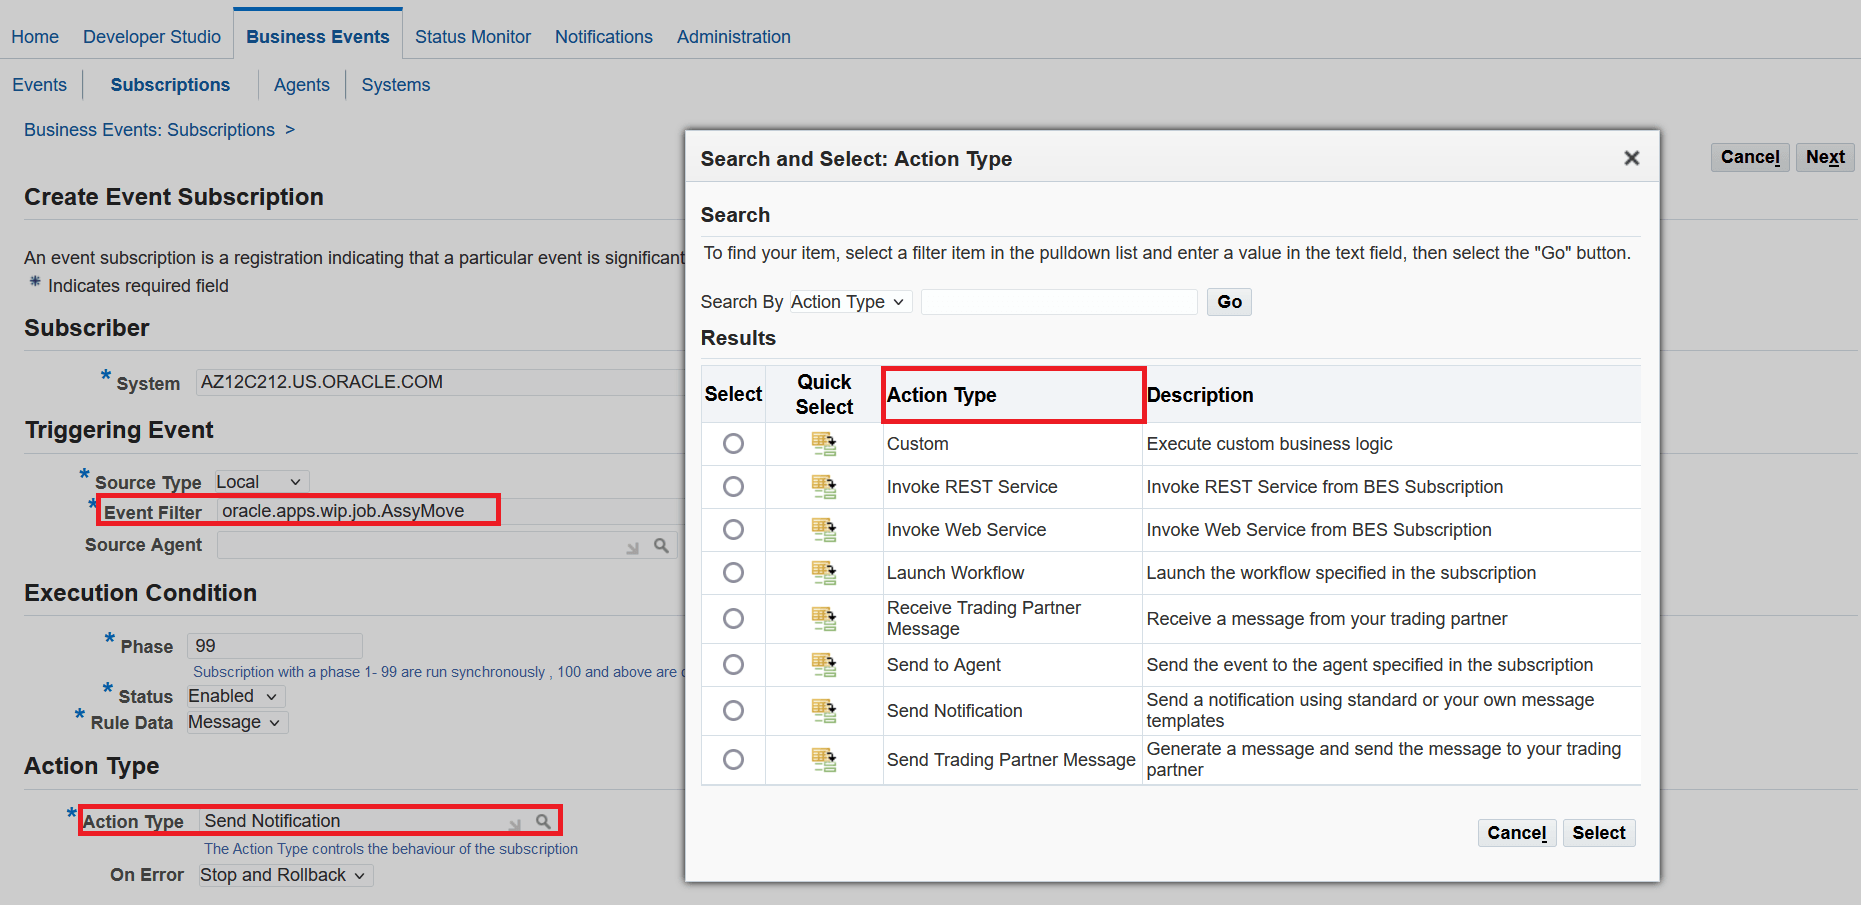Image resolution: width=1861 pixels, height=905 pixels.
Task: Select the radio button for Send Notification
Action: click(x=733, y=711)
